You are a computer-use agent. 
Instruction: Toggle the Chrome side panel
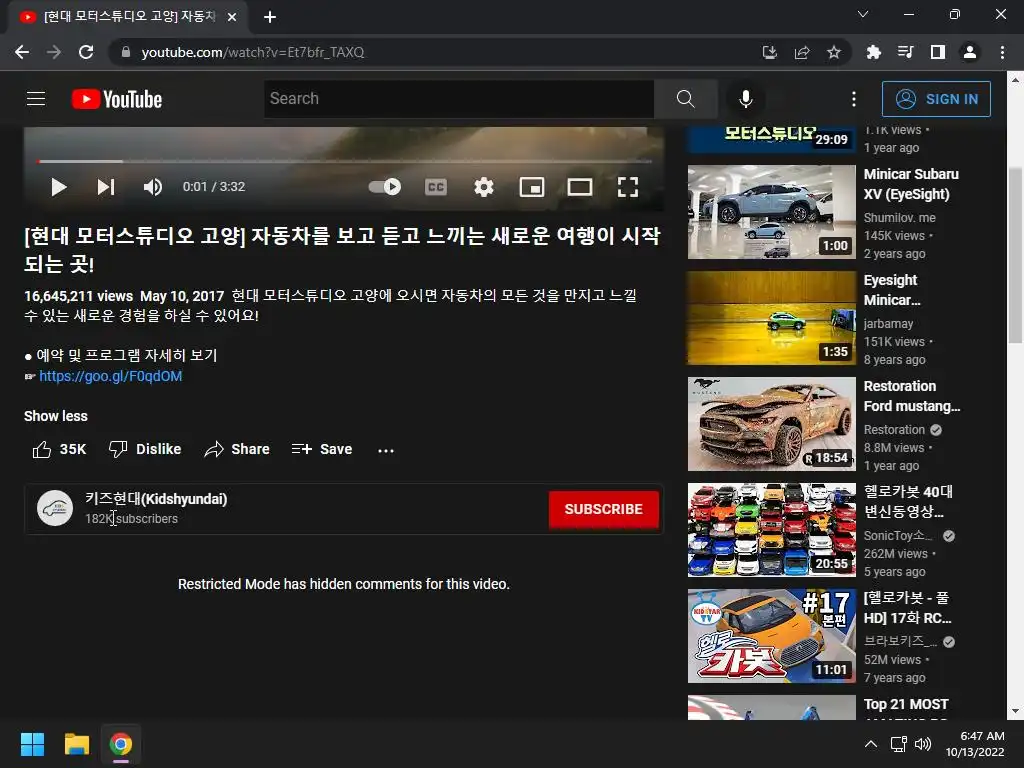pos(937,52)
